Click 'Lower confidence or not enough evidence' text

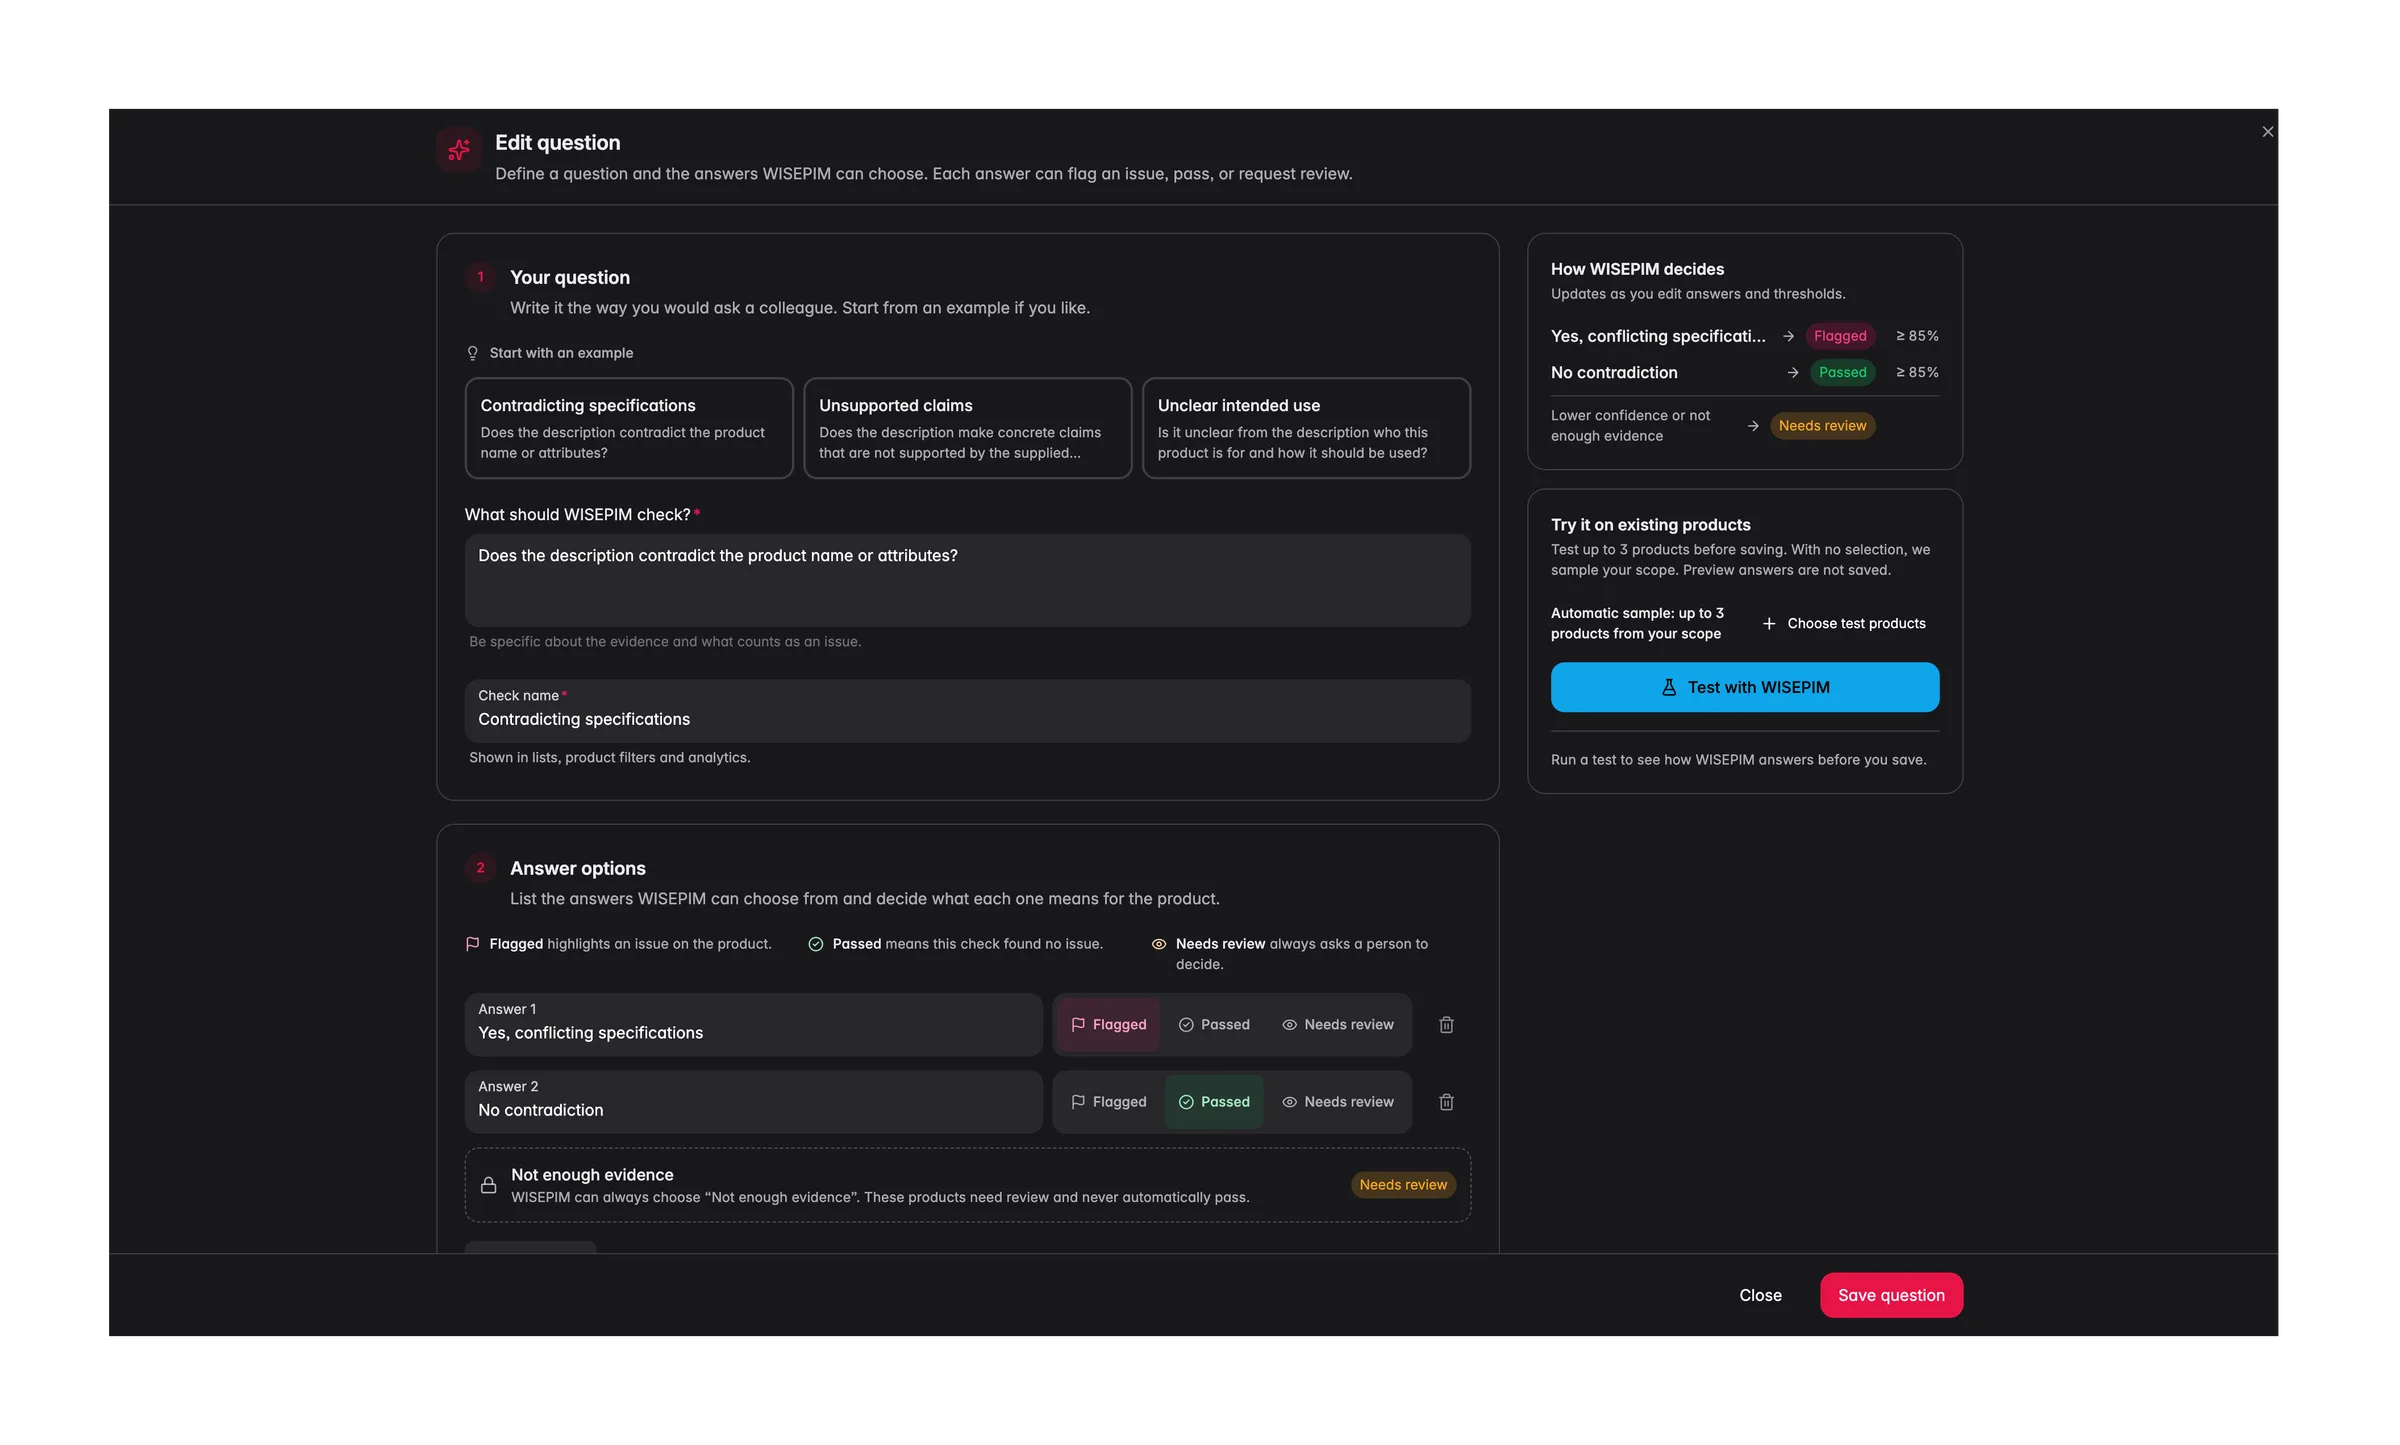pos(1630,426)
